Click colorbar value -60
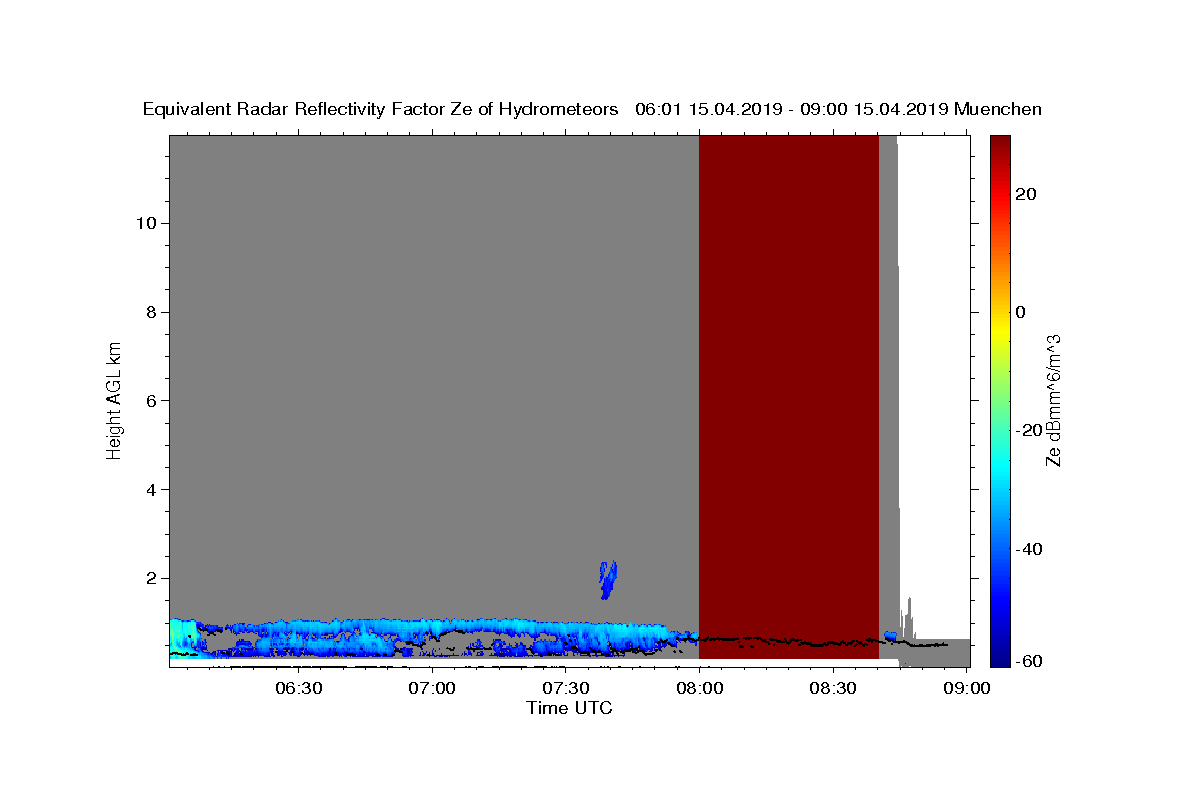1200x800 pixels. (1029, 661)
